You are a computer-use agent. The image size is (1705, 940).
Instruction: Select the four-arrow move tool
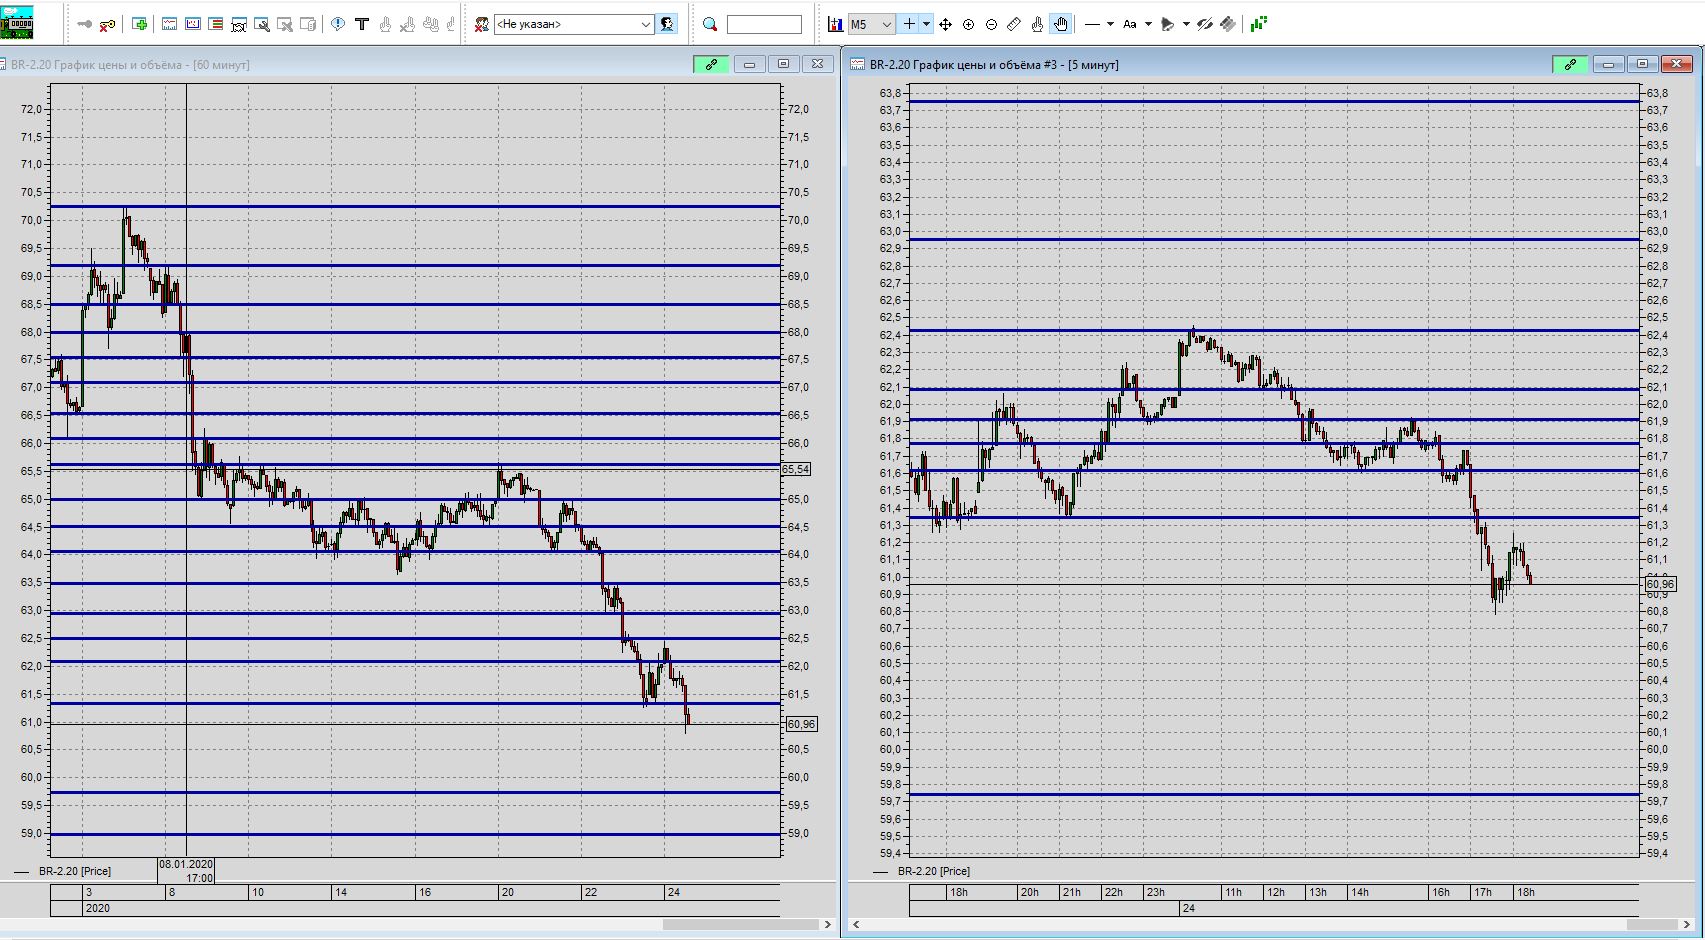point(945,24)
